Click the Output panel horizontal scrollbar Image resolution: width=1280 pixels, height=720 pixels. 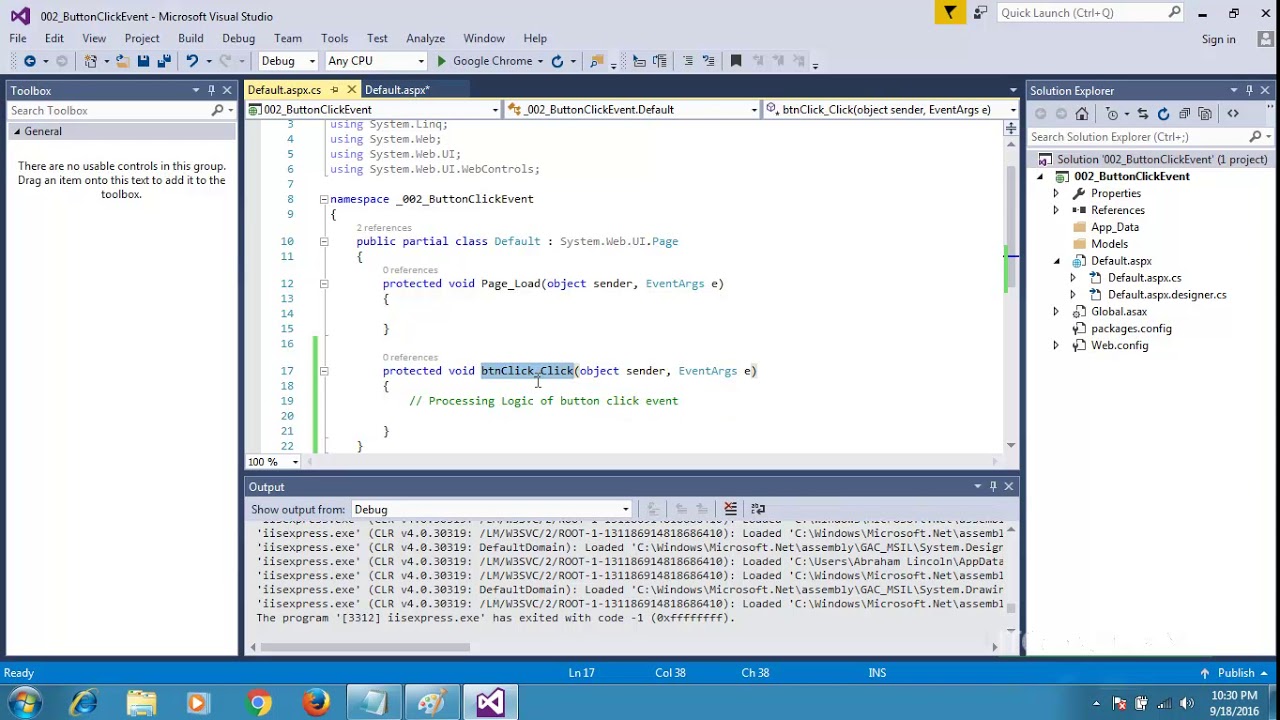[365, 647]
